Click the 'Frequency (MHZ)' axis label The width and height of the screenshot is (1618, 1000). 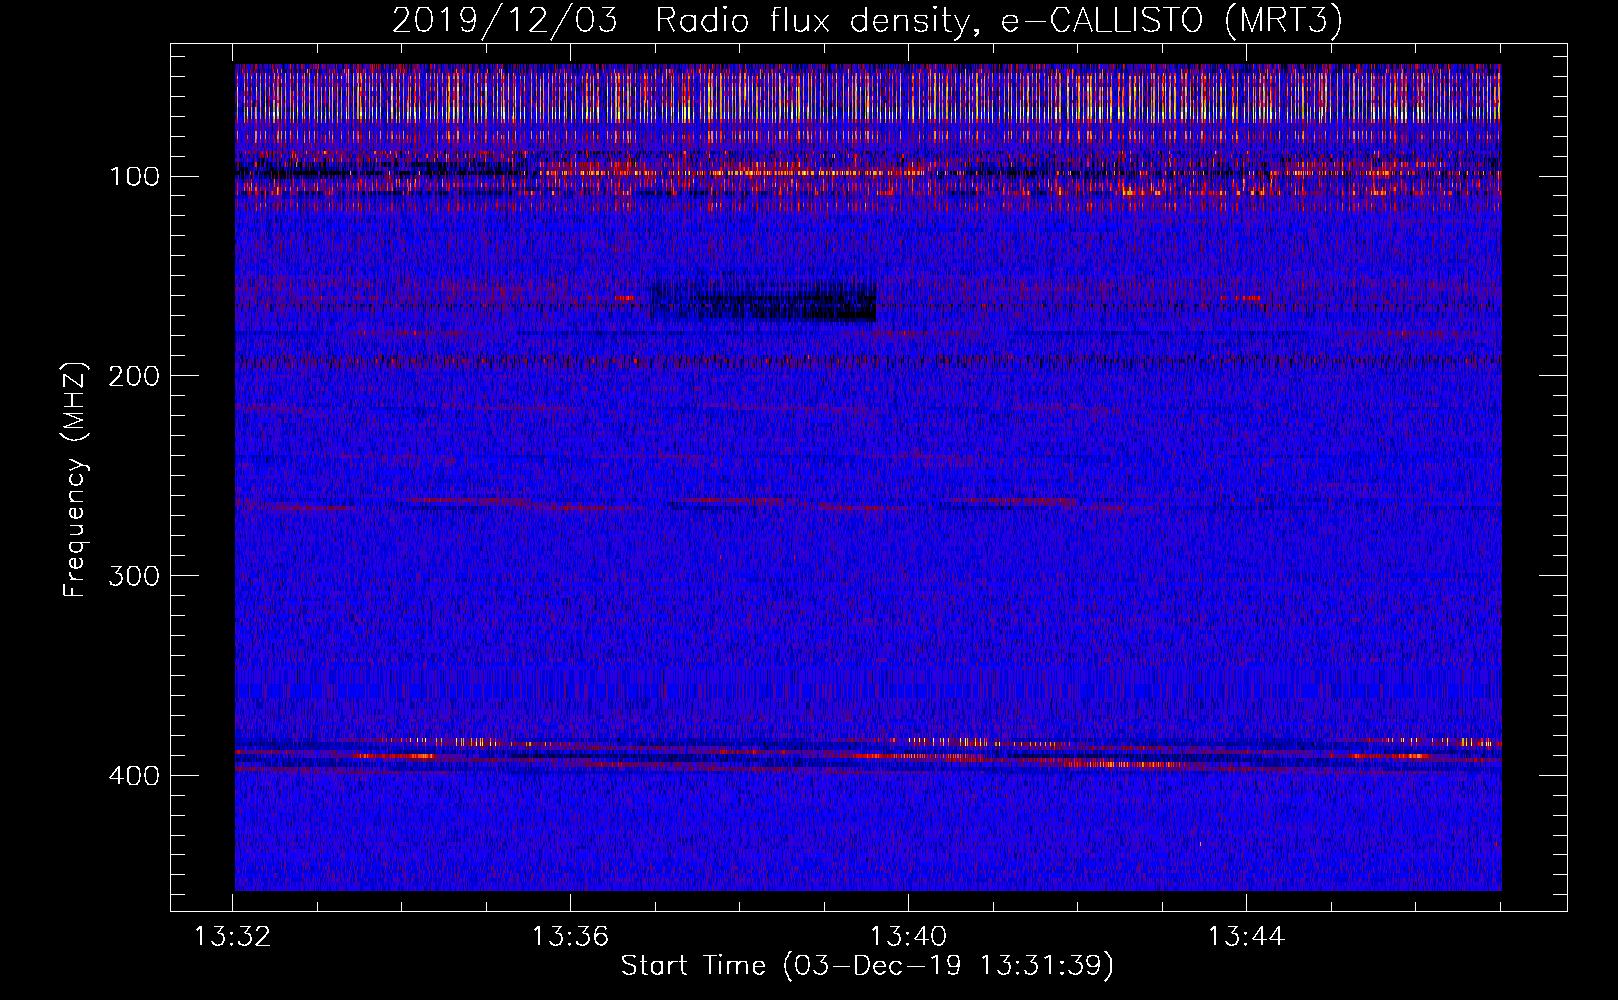click(x=75, y=480)
